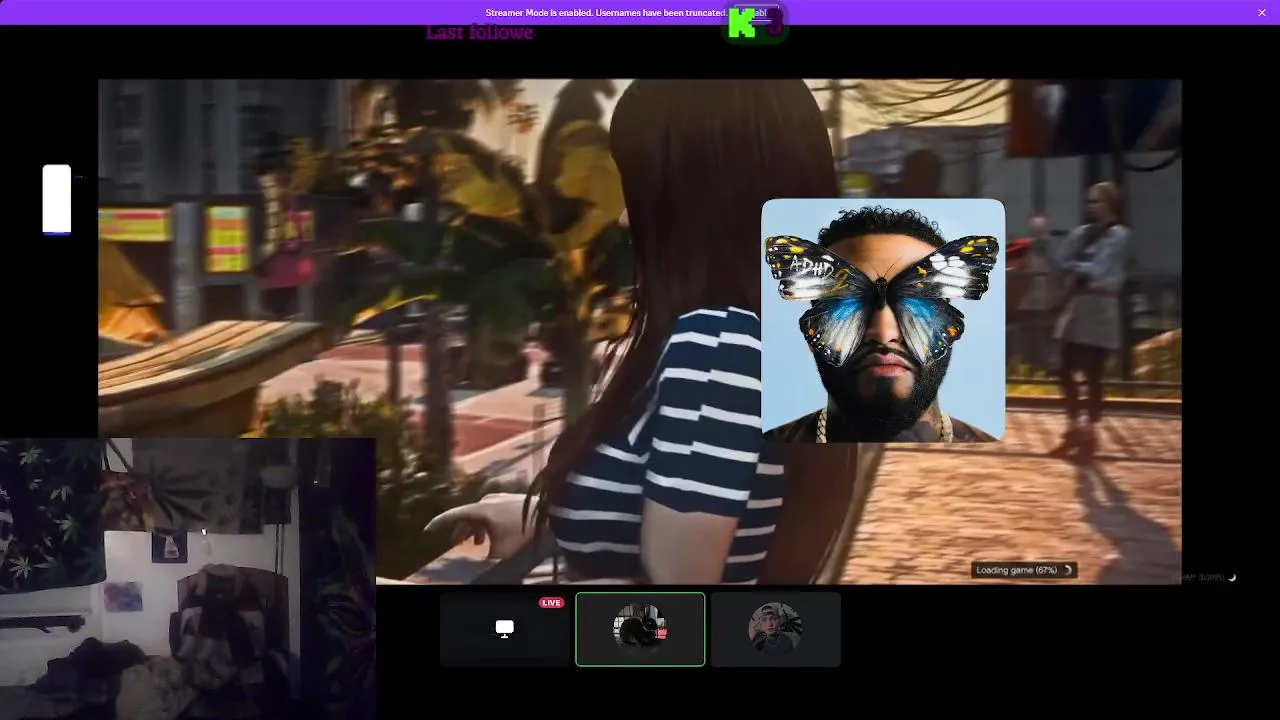The image size is (1280, 720).
Task: Click the green Kick logo icon
Action: pyautogui.click(x=742, y=25)
